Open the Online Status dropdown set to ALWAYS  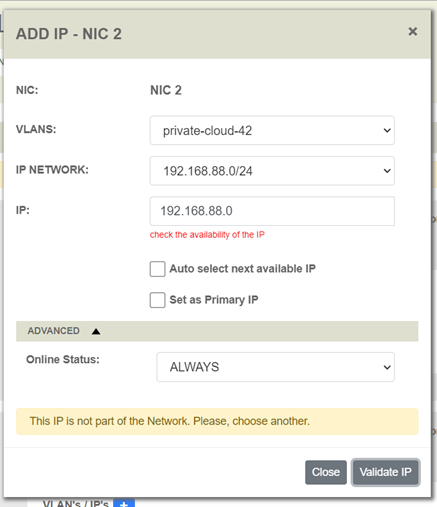pos(275,367)
